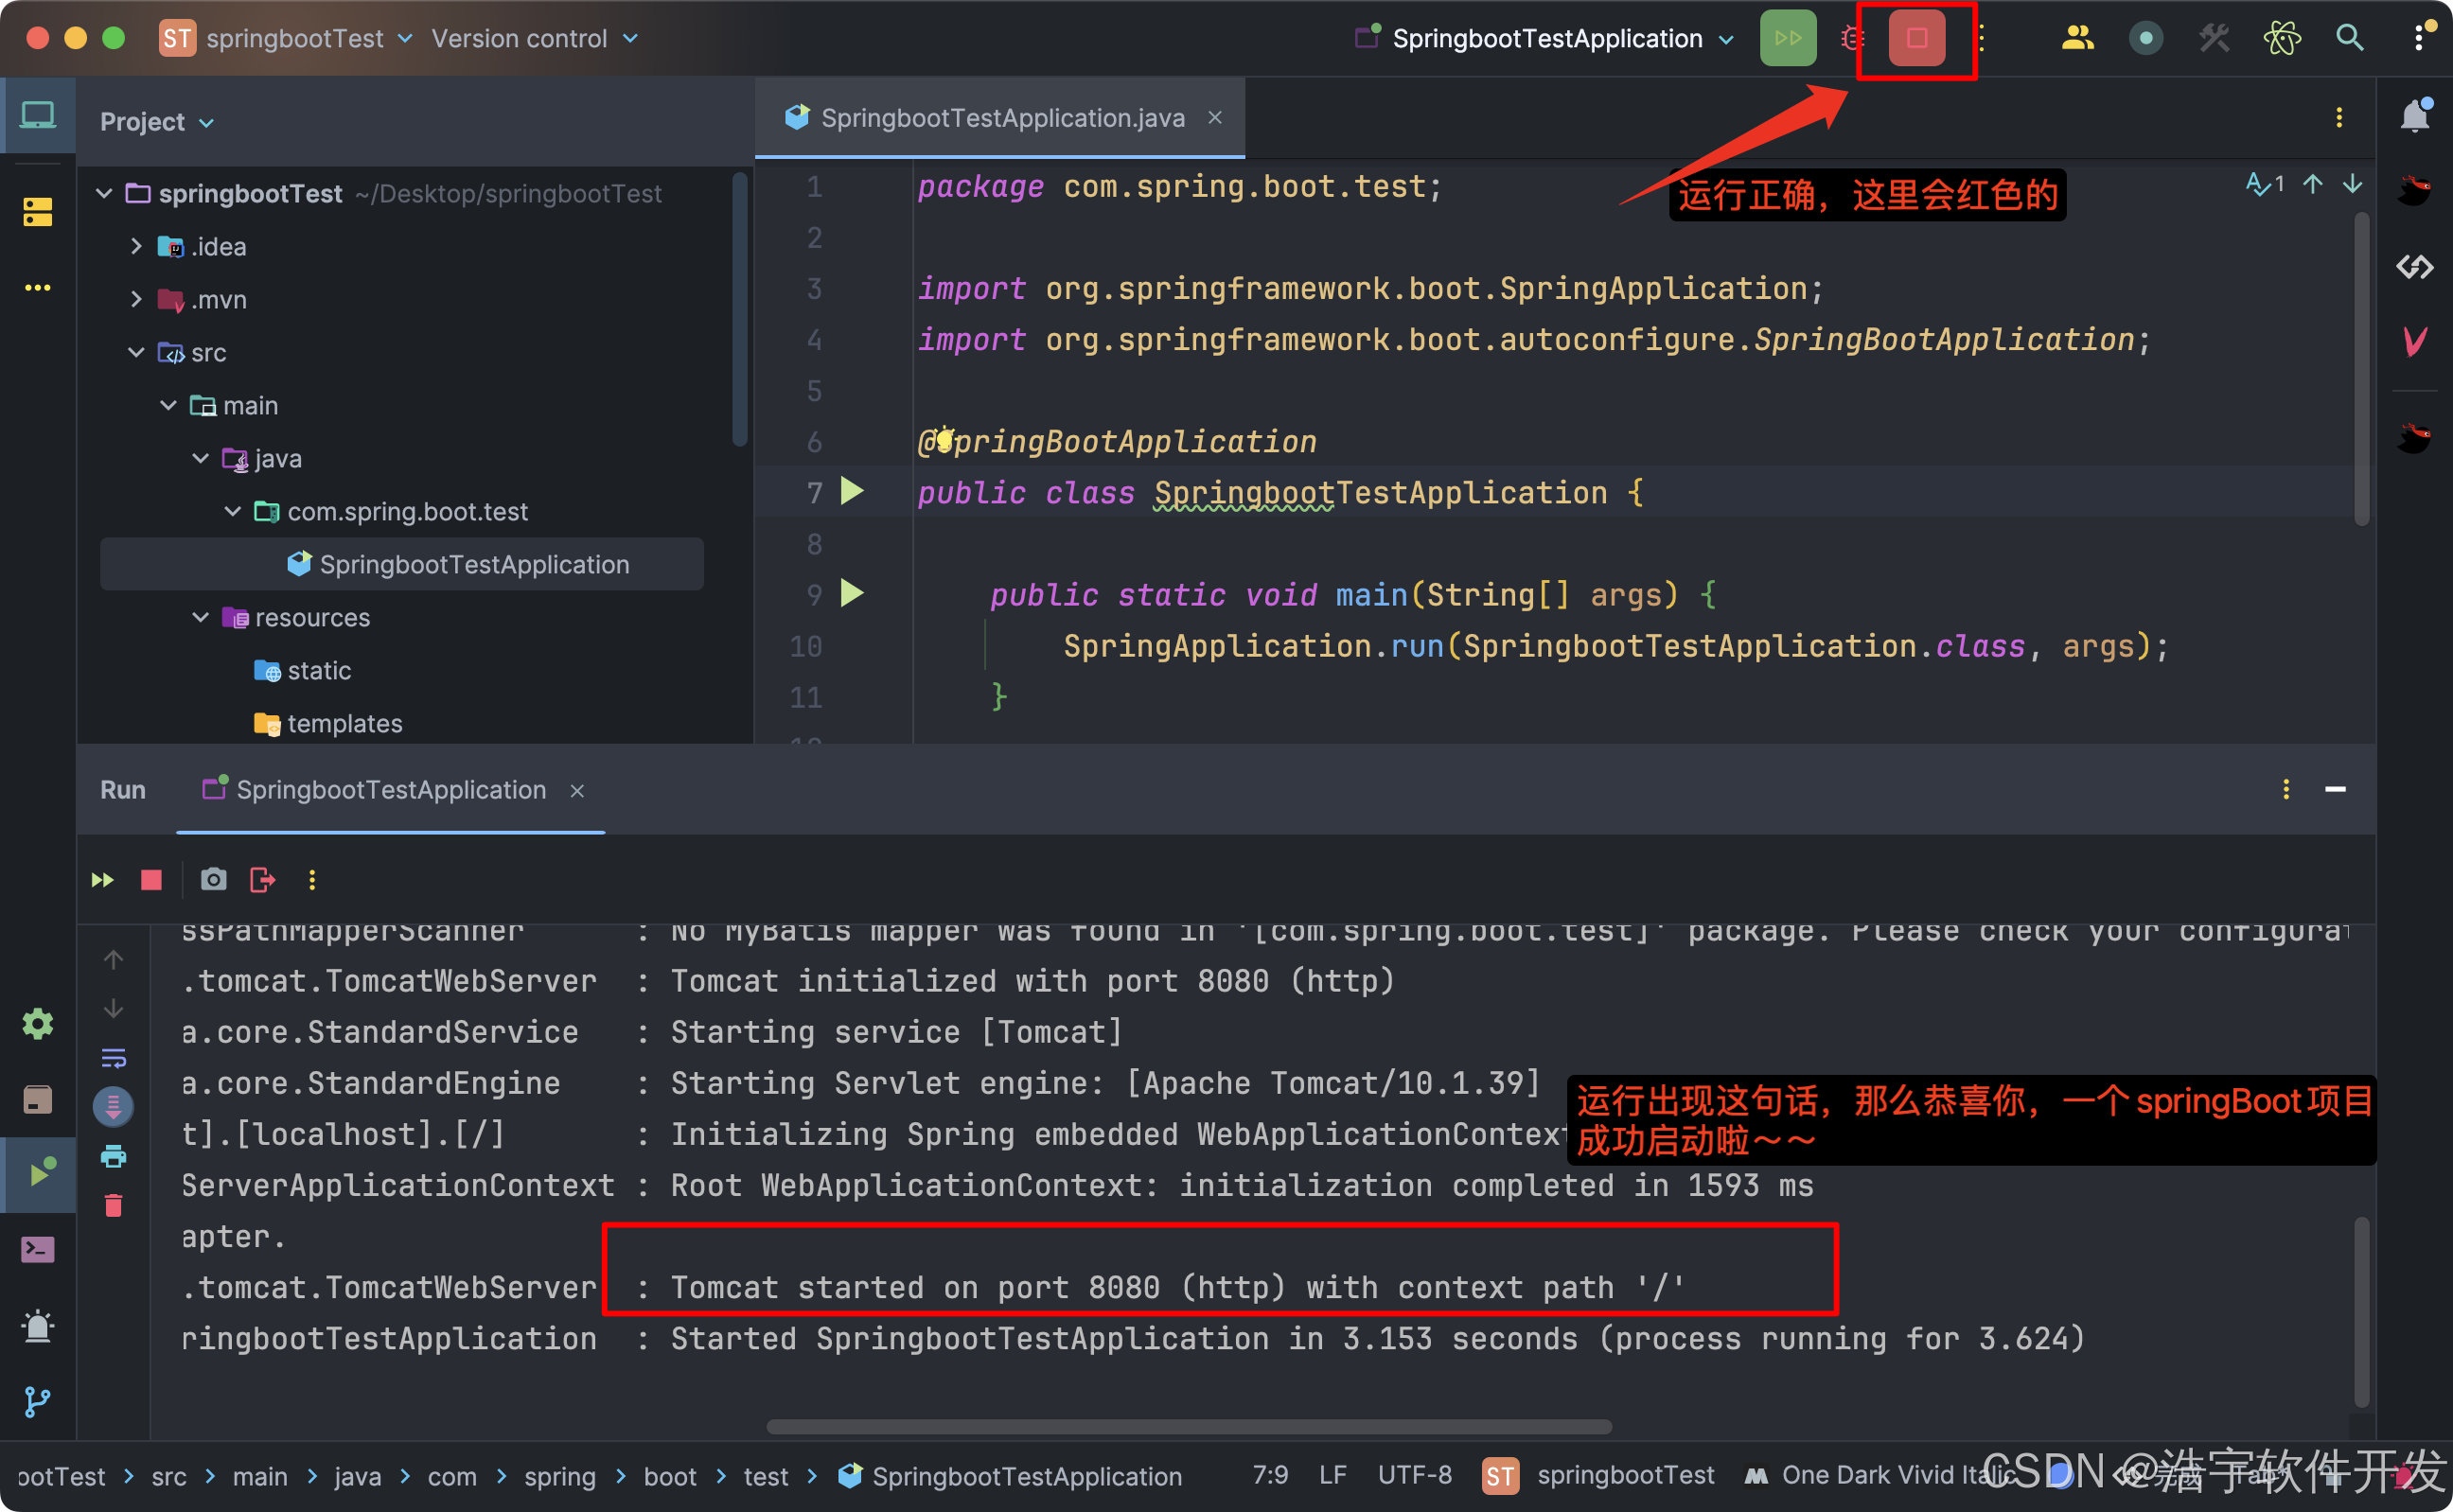
Task: Click the camera thread dump icon
Action: click(213, 880)
